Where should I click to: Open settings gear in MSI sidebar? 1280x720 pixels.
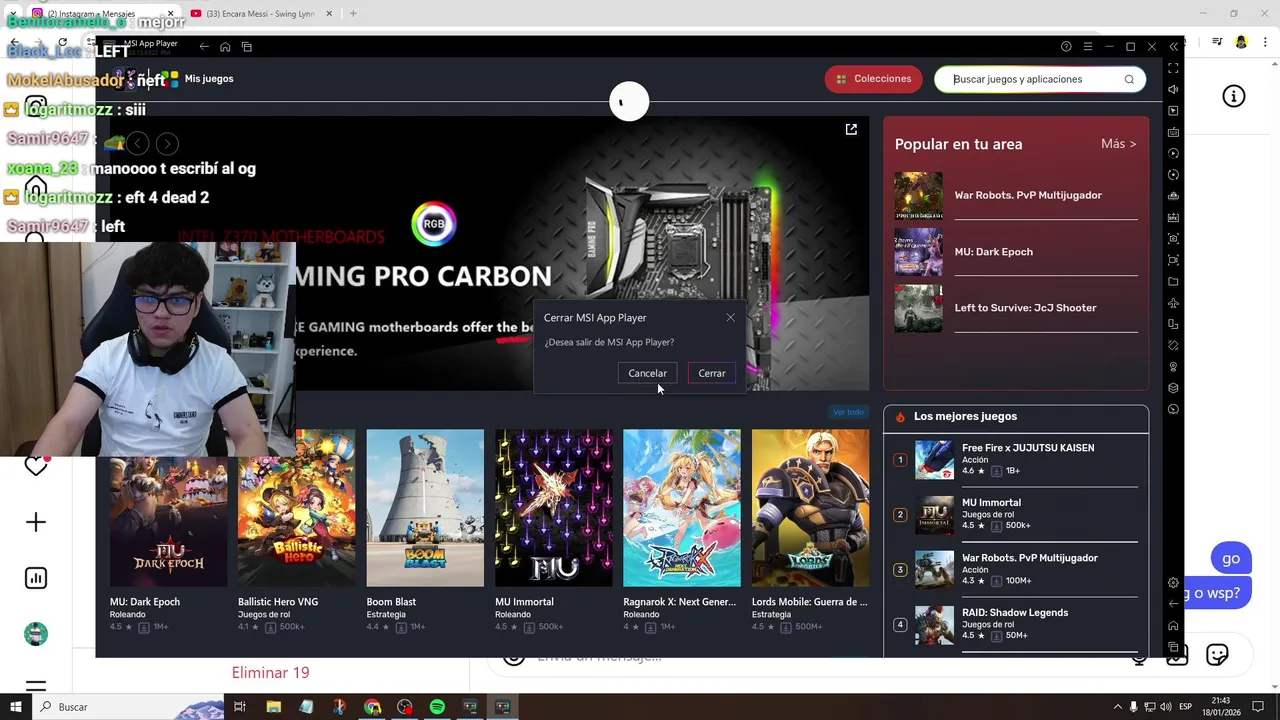[x=1173, y=583]
